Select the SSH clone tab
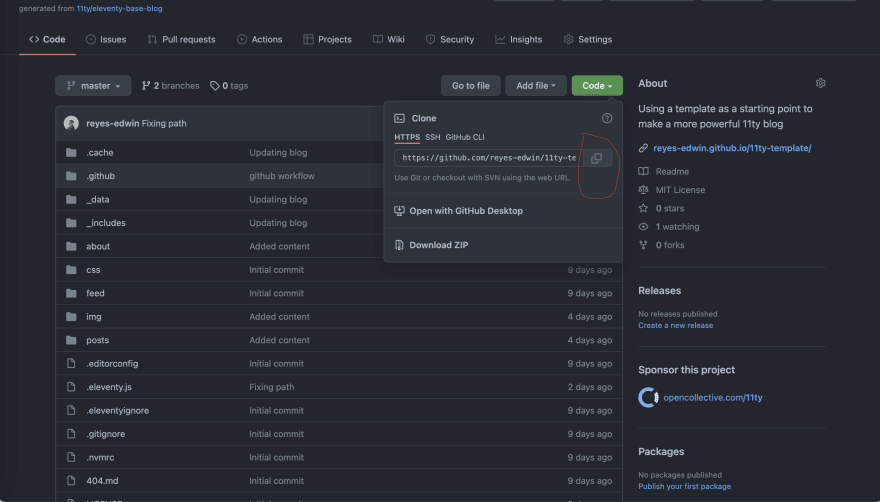Screen dimensions: 880x502 tap(433, 137)
